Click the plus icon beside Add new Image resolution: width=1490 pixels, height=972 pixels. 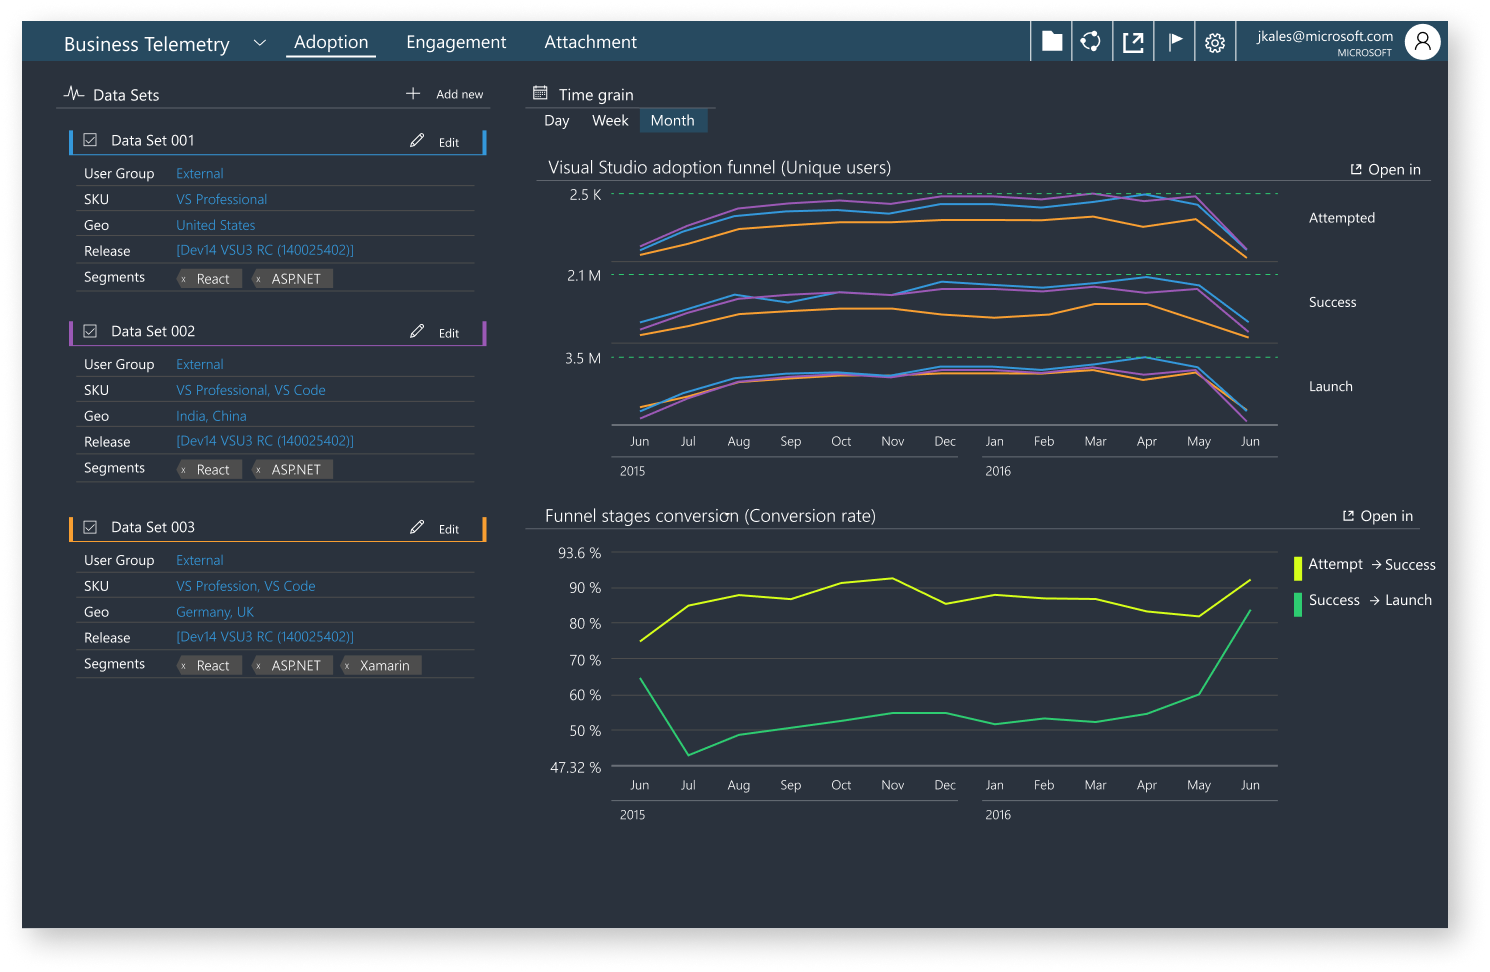(x=413, y=93)
